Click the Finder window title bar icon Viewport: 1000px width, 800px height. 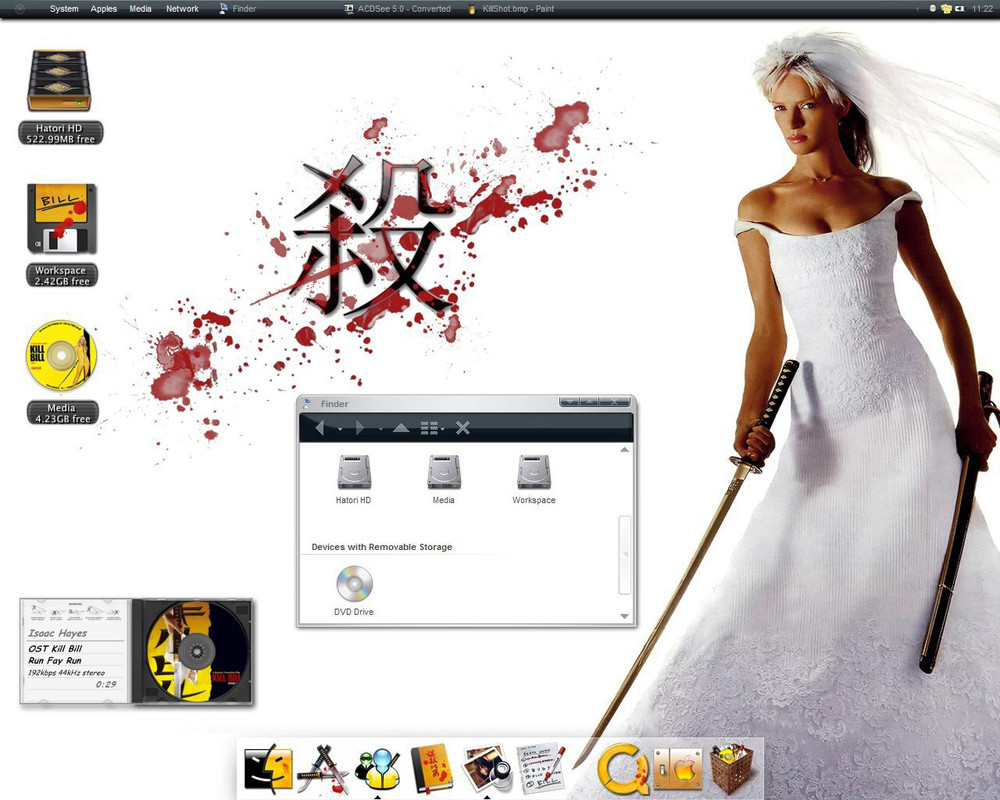(306, 403)
